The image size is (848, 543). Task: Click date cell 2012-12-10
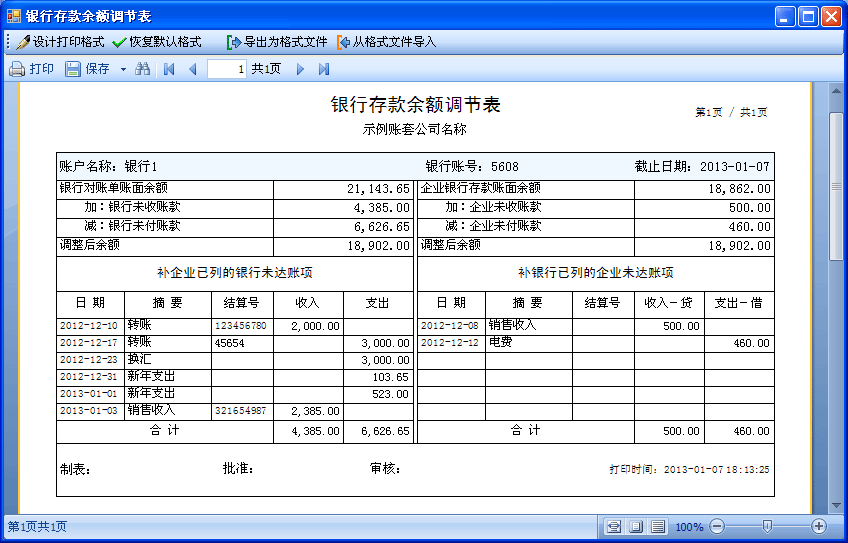pyautogui.click(x=89, y=326)
